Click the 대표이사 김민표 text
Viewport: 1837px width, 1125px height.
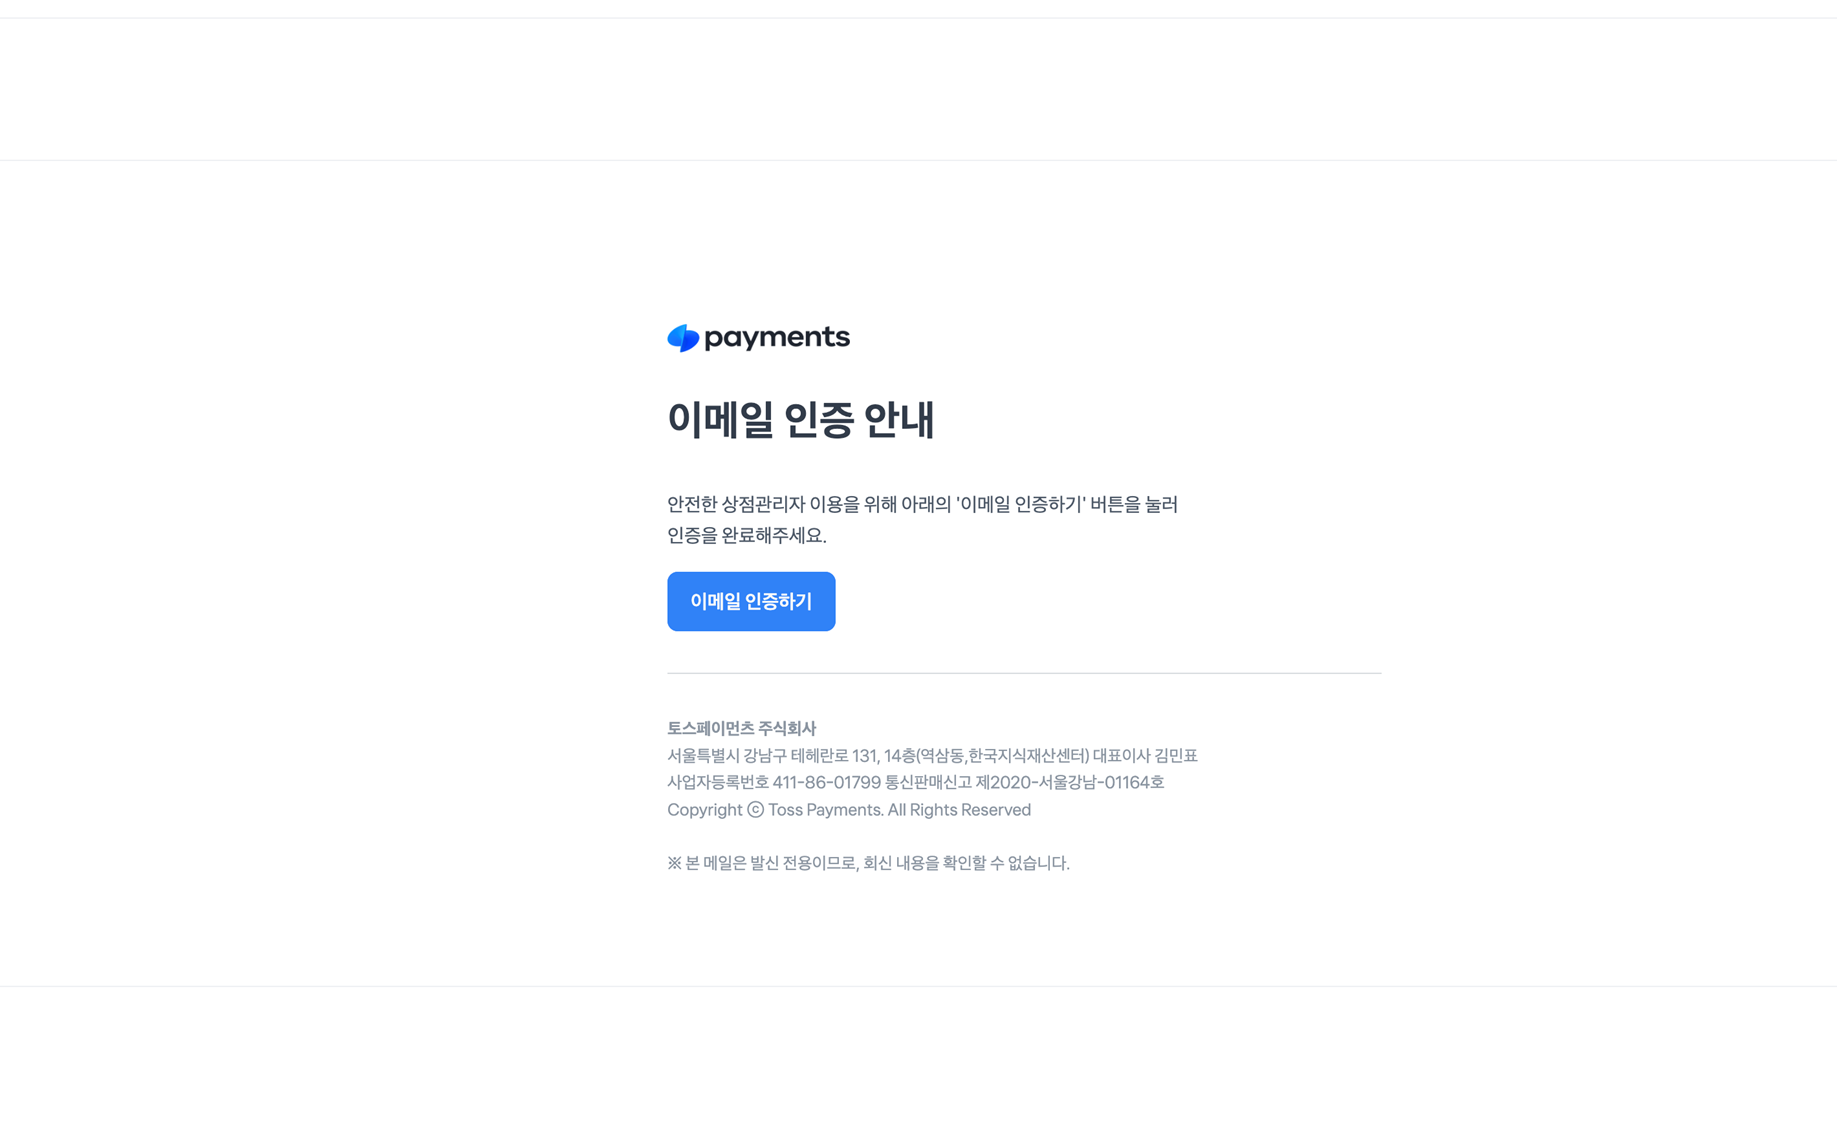click(1145, 756)
